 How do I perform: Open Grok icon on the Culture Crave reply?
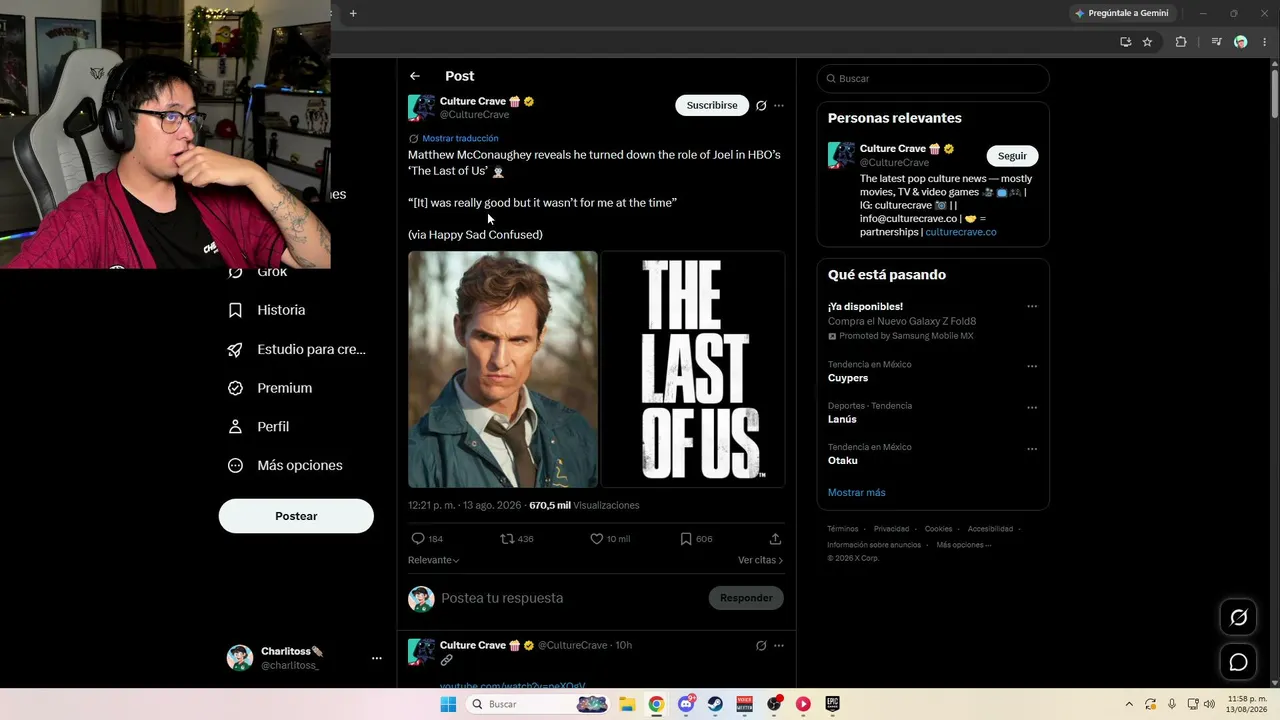pyautogui.click(x=761, y=646)
